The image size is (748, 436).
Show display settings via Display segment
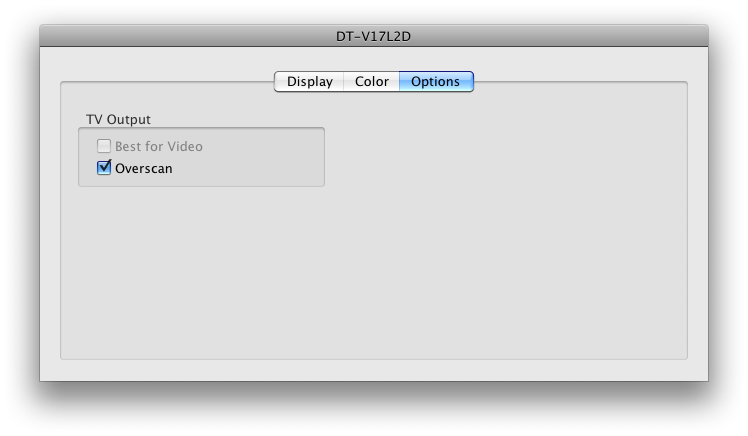(x=309, y=82)
